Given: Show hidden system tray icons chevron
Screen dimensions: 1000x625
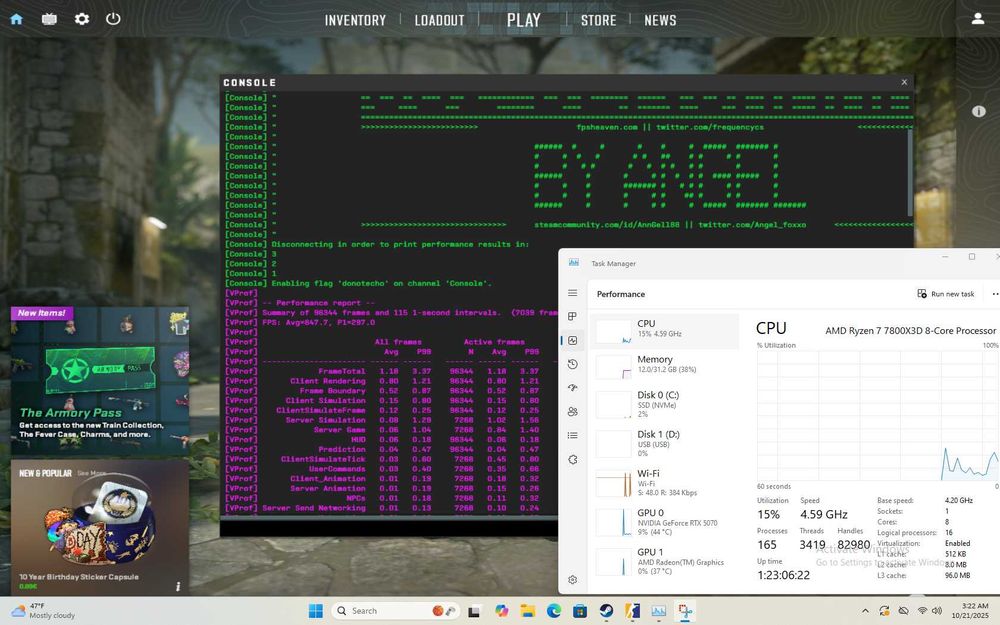Looking at the screenshot, I should pyautogui.click(x=865, y=611).
